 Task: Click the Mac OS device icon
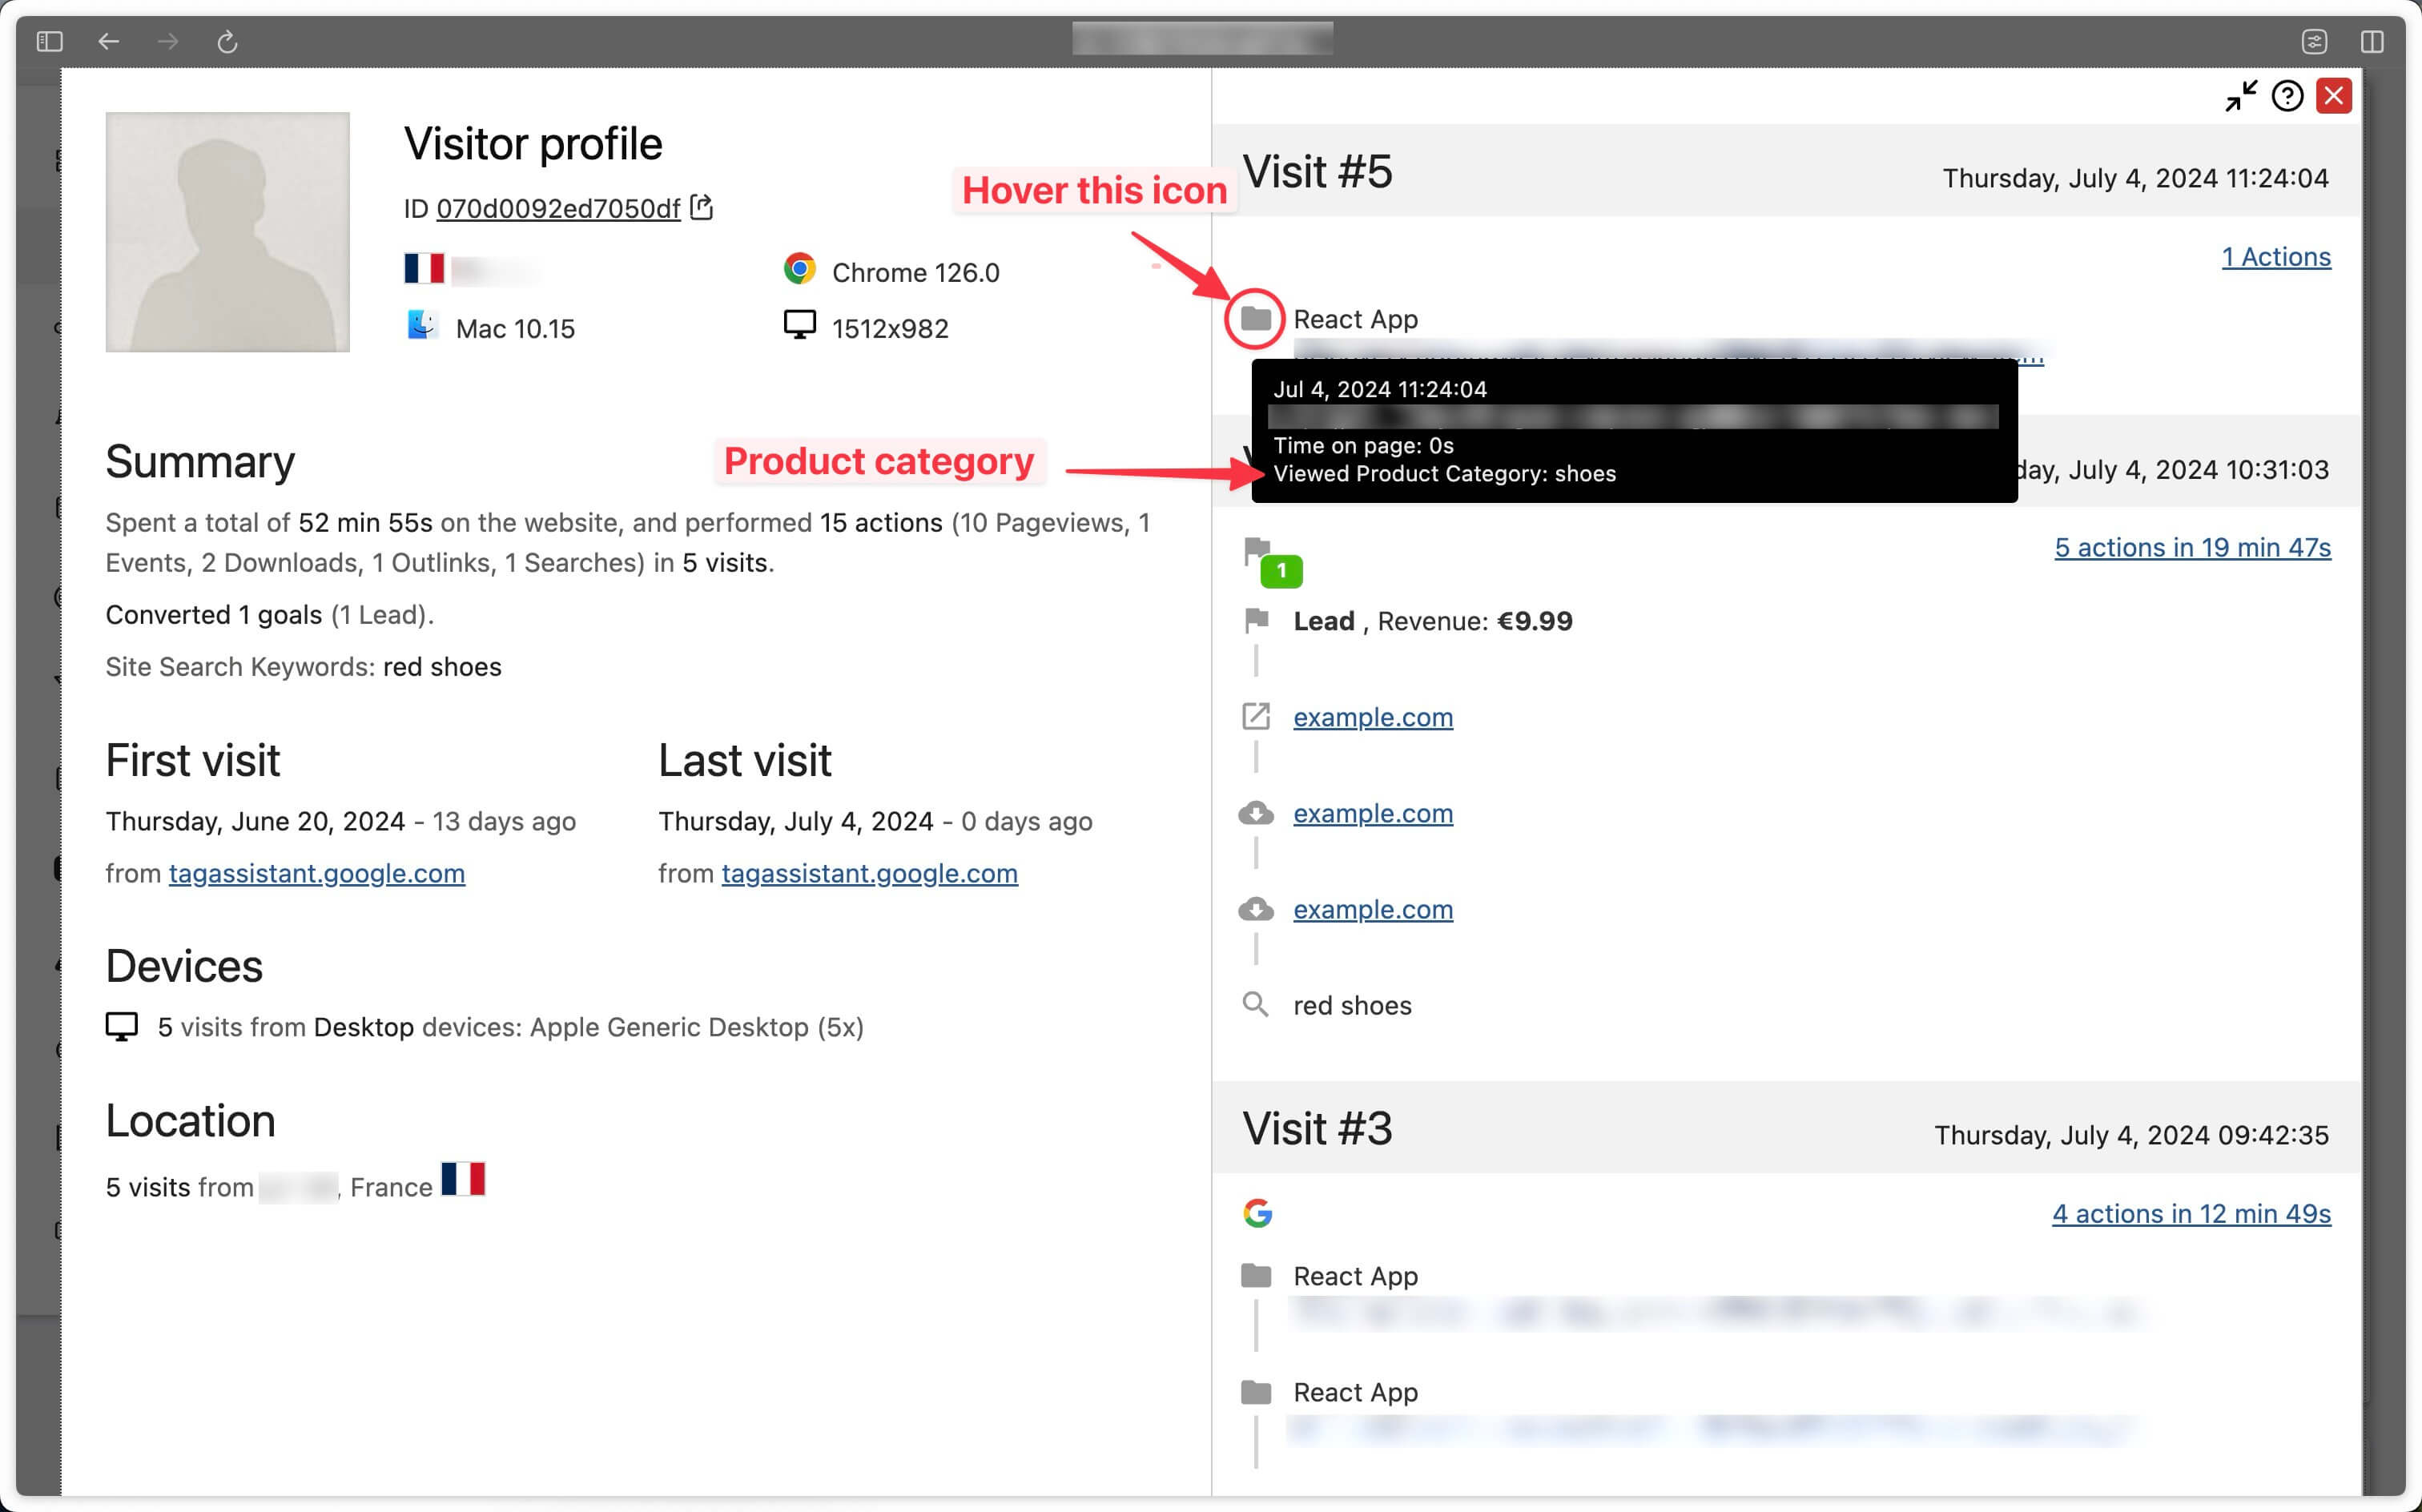pyautogui.click(x=421, y=326)
